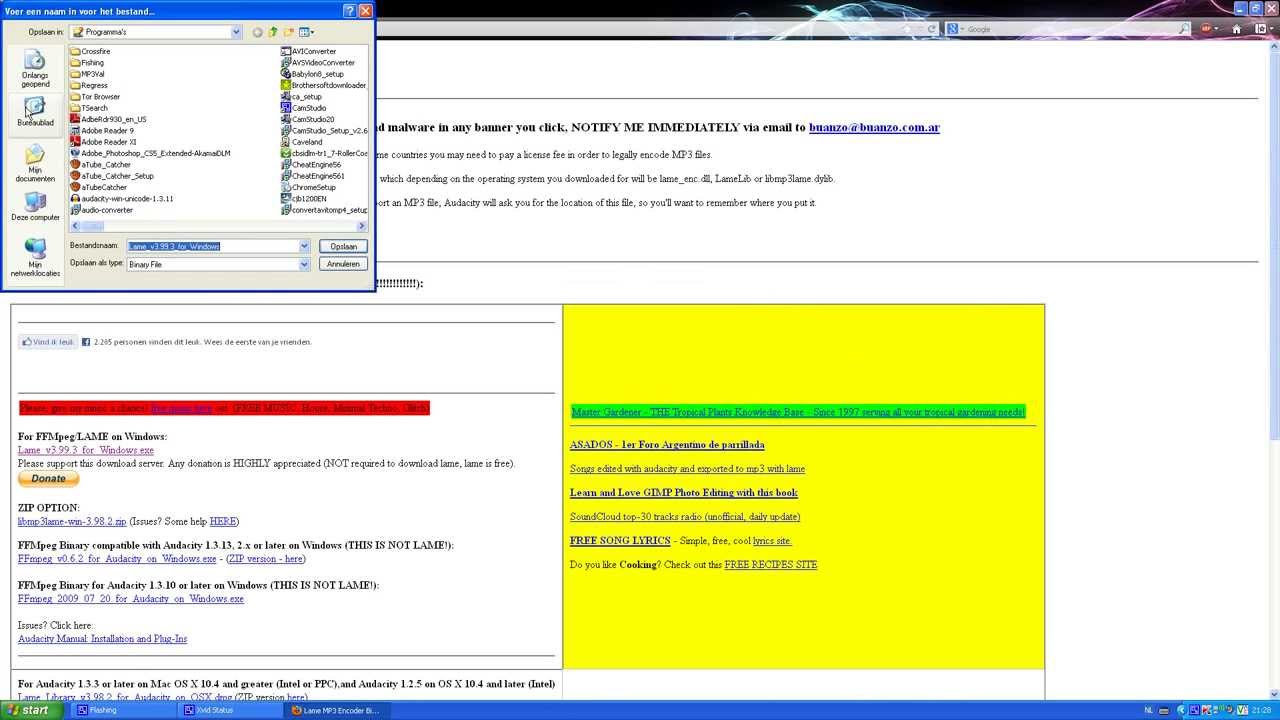This screenshot has width=1280, height=720.
Task: Select Adobe_Photoshop_CS5_Extended-AkamaiDLM file
Action: (150, 153)
